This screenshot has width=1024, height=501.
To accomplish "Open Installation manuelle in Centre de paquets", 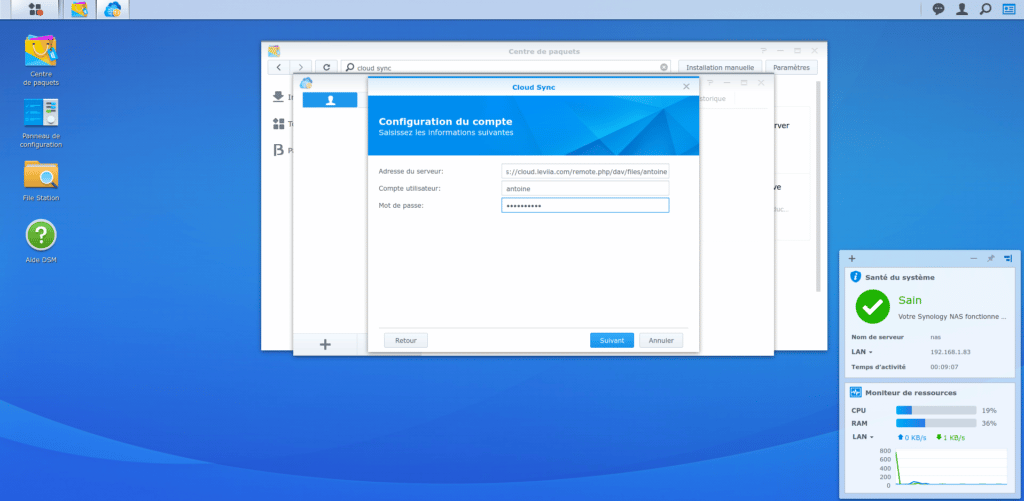I will click(x=720, y=67).
